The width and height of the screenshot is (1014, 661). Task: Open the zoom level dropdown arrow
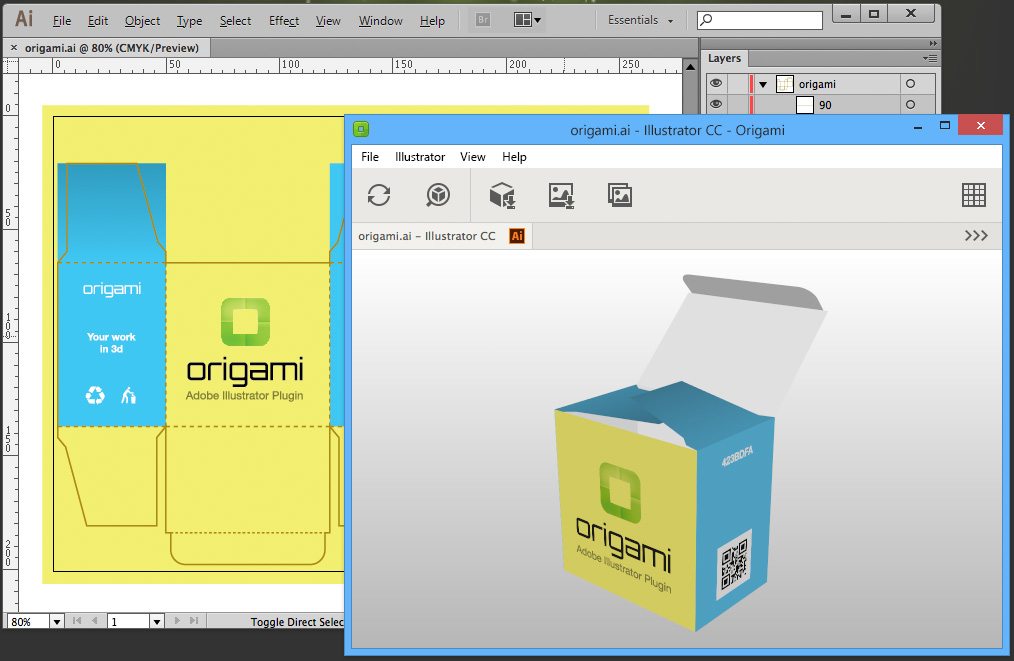(57, 622)
